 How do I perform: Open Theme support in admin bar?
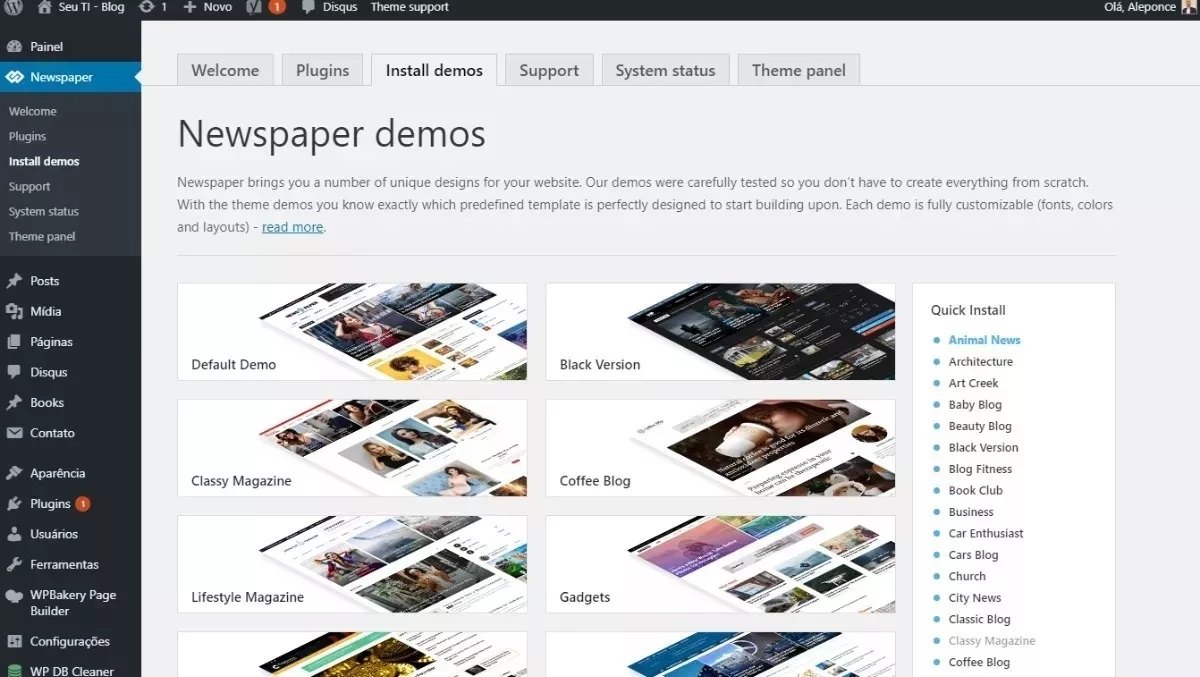[409, 7]
